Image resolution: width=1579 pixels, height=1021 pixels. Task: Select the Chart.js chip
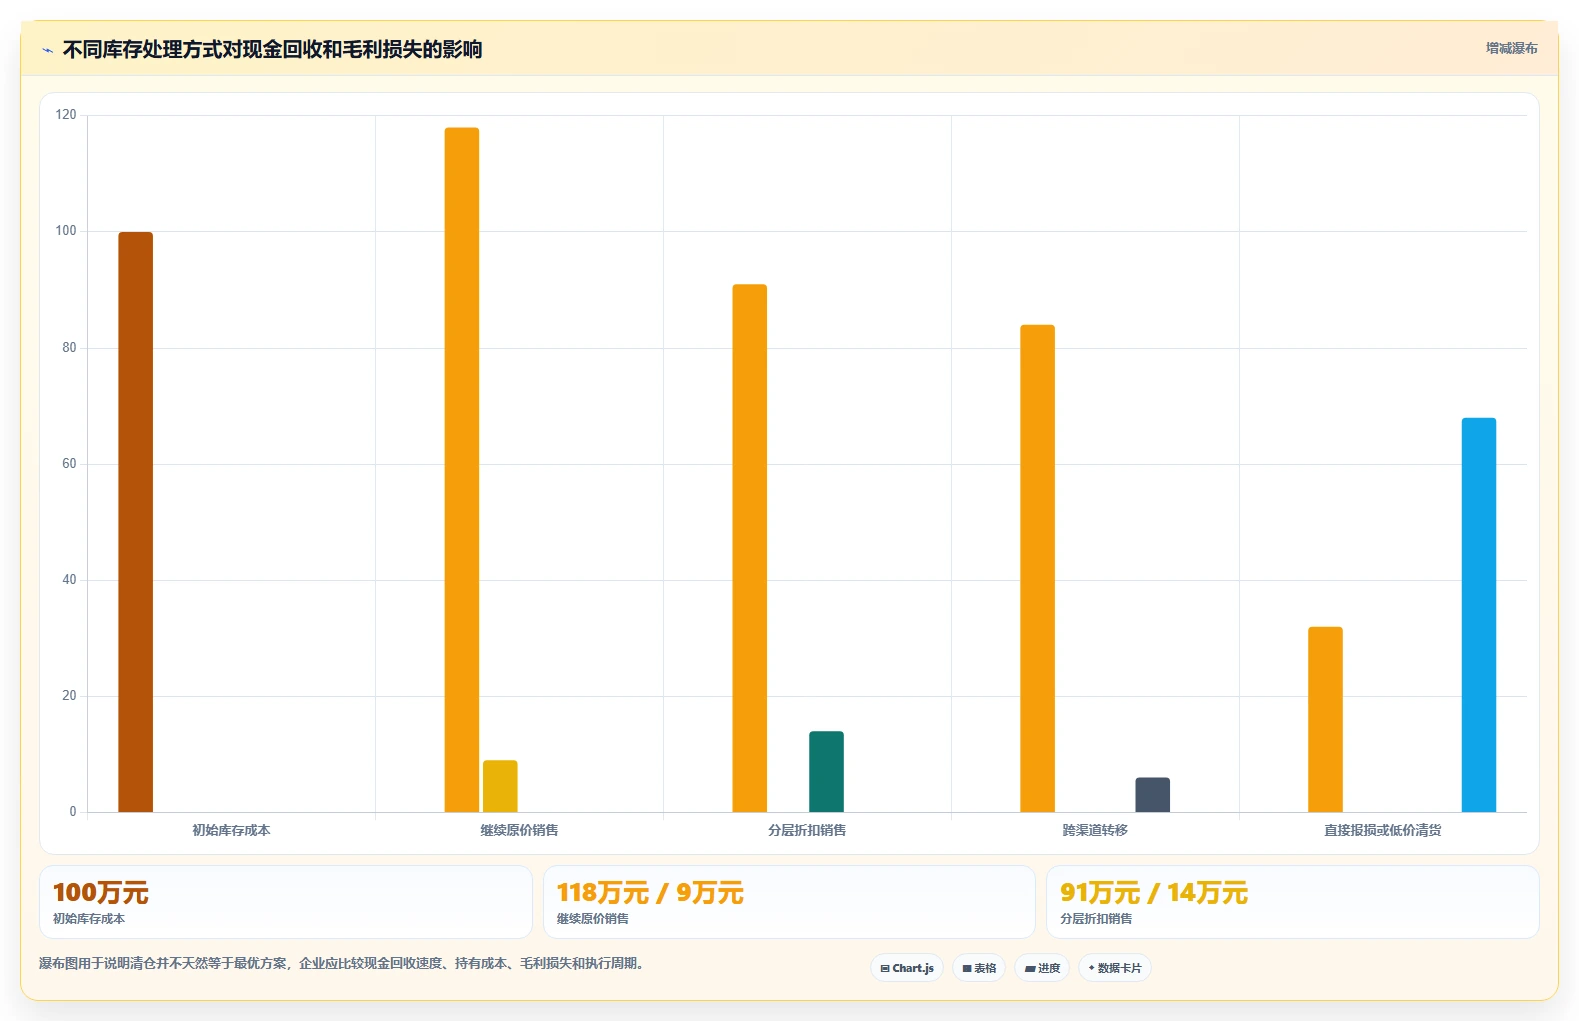pos(907,968)
